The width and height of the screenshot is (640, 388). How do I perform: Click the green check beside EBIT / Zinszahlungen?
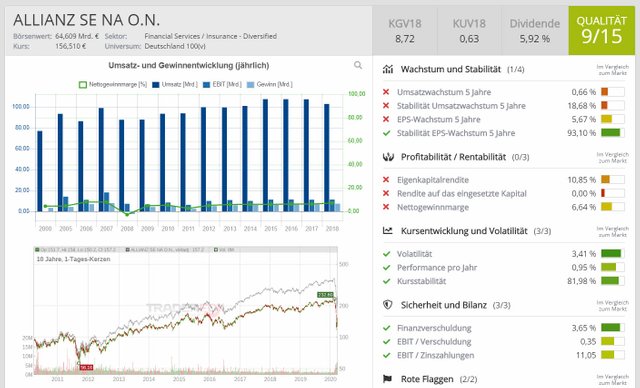[x=386, y=355]
